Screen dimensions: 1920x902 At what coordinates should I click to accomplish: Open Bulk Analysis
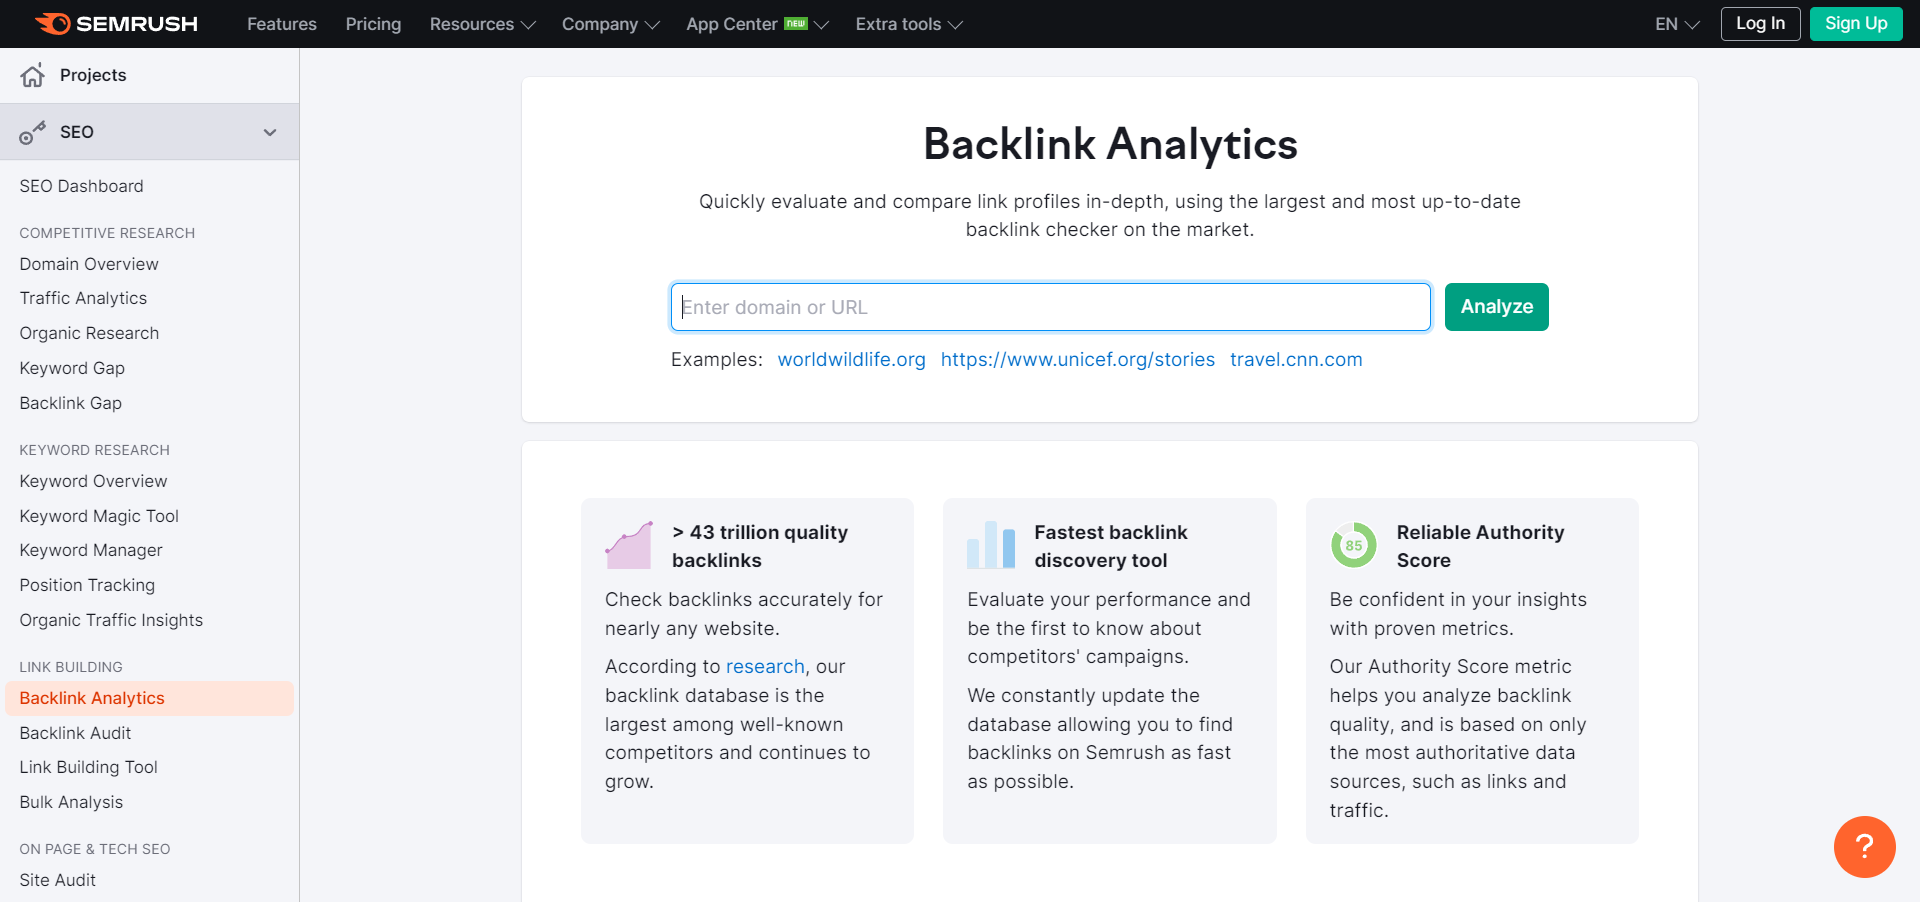(x=71, y=802)
